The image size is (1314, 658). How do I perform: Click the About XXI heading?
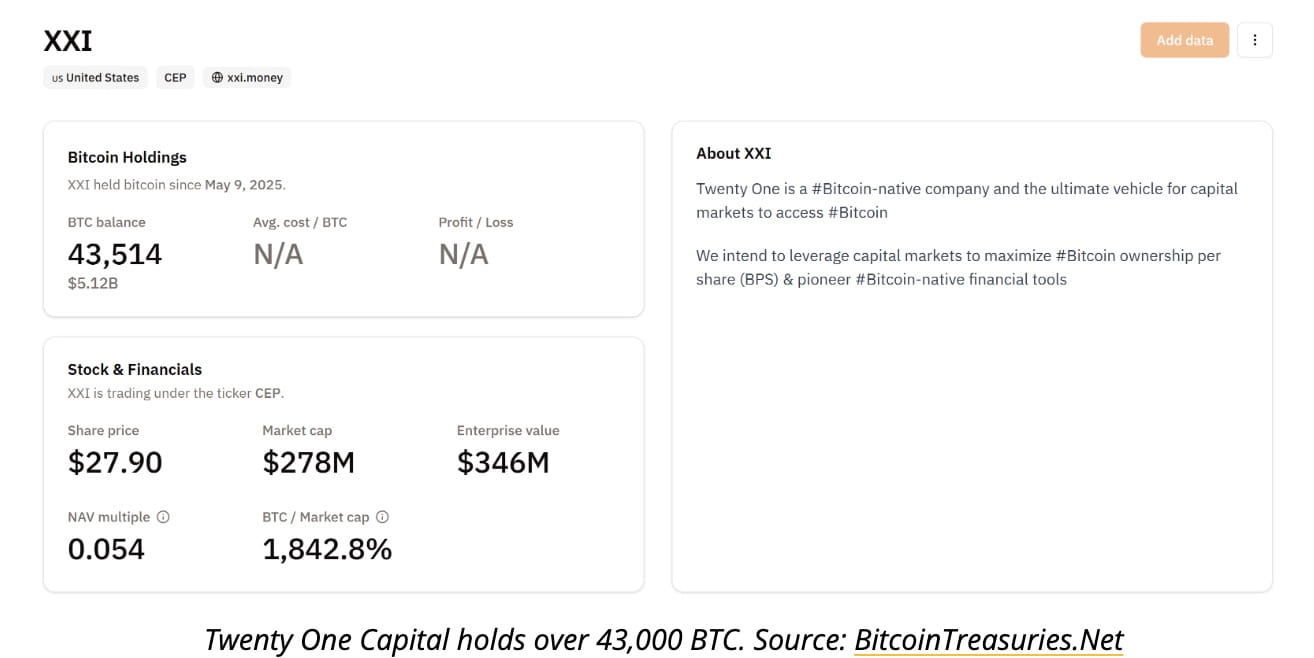click(734, 153)
